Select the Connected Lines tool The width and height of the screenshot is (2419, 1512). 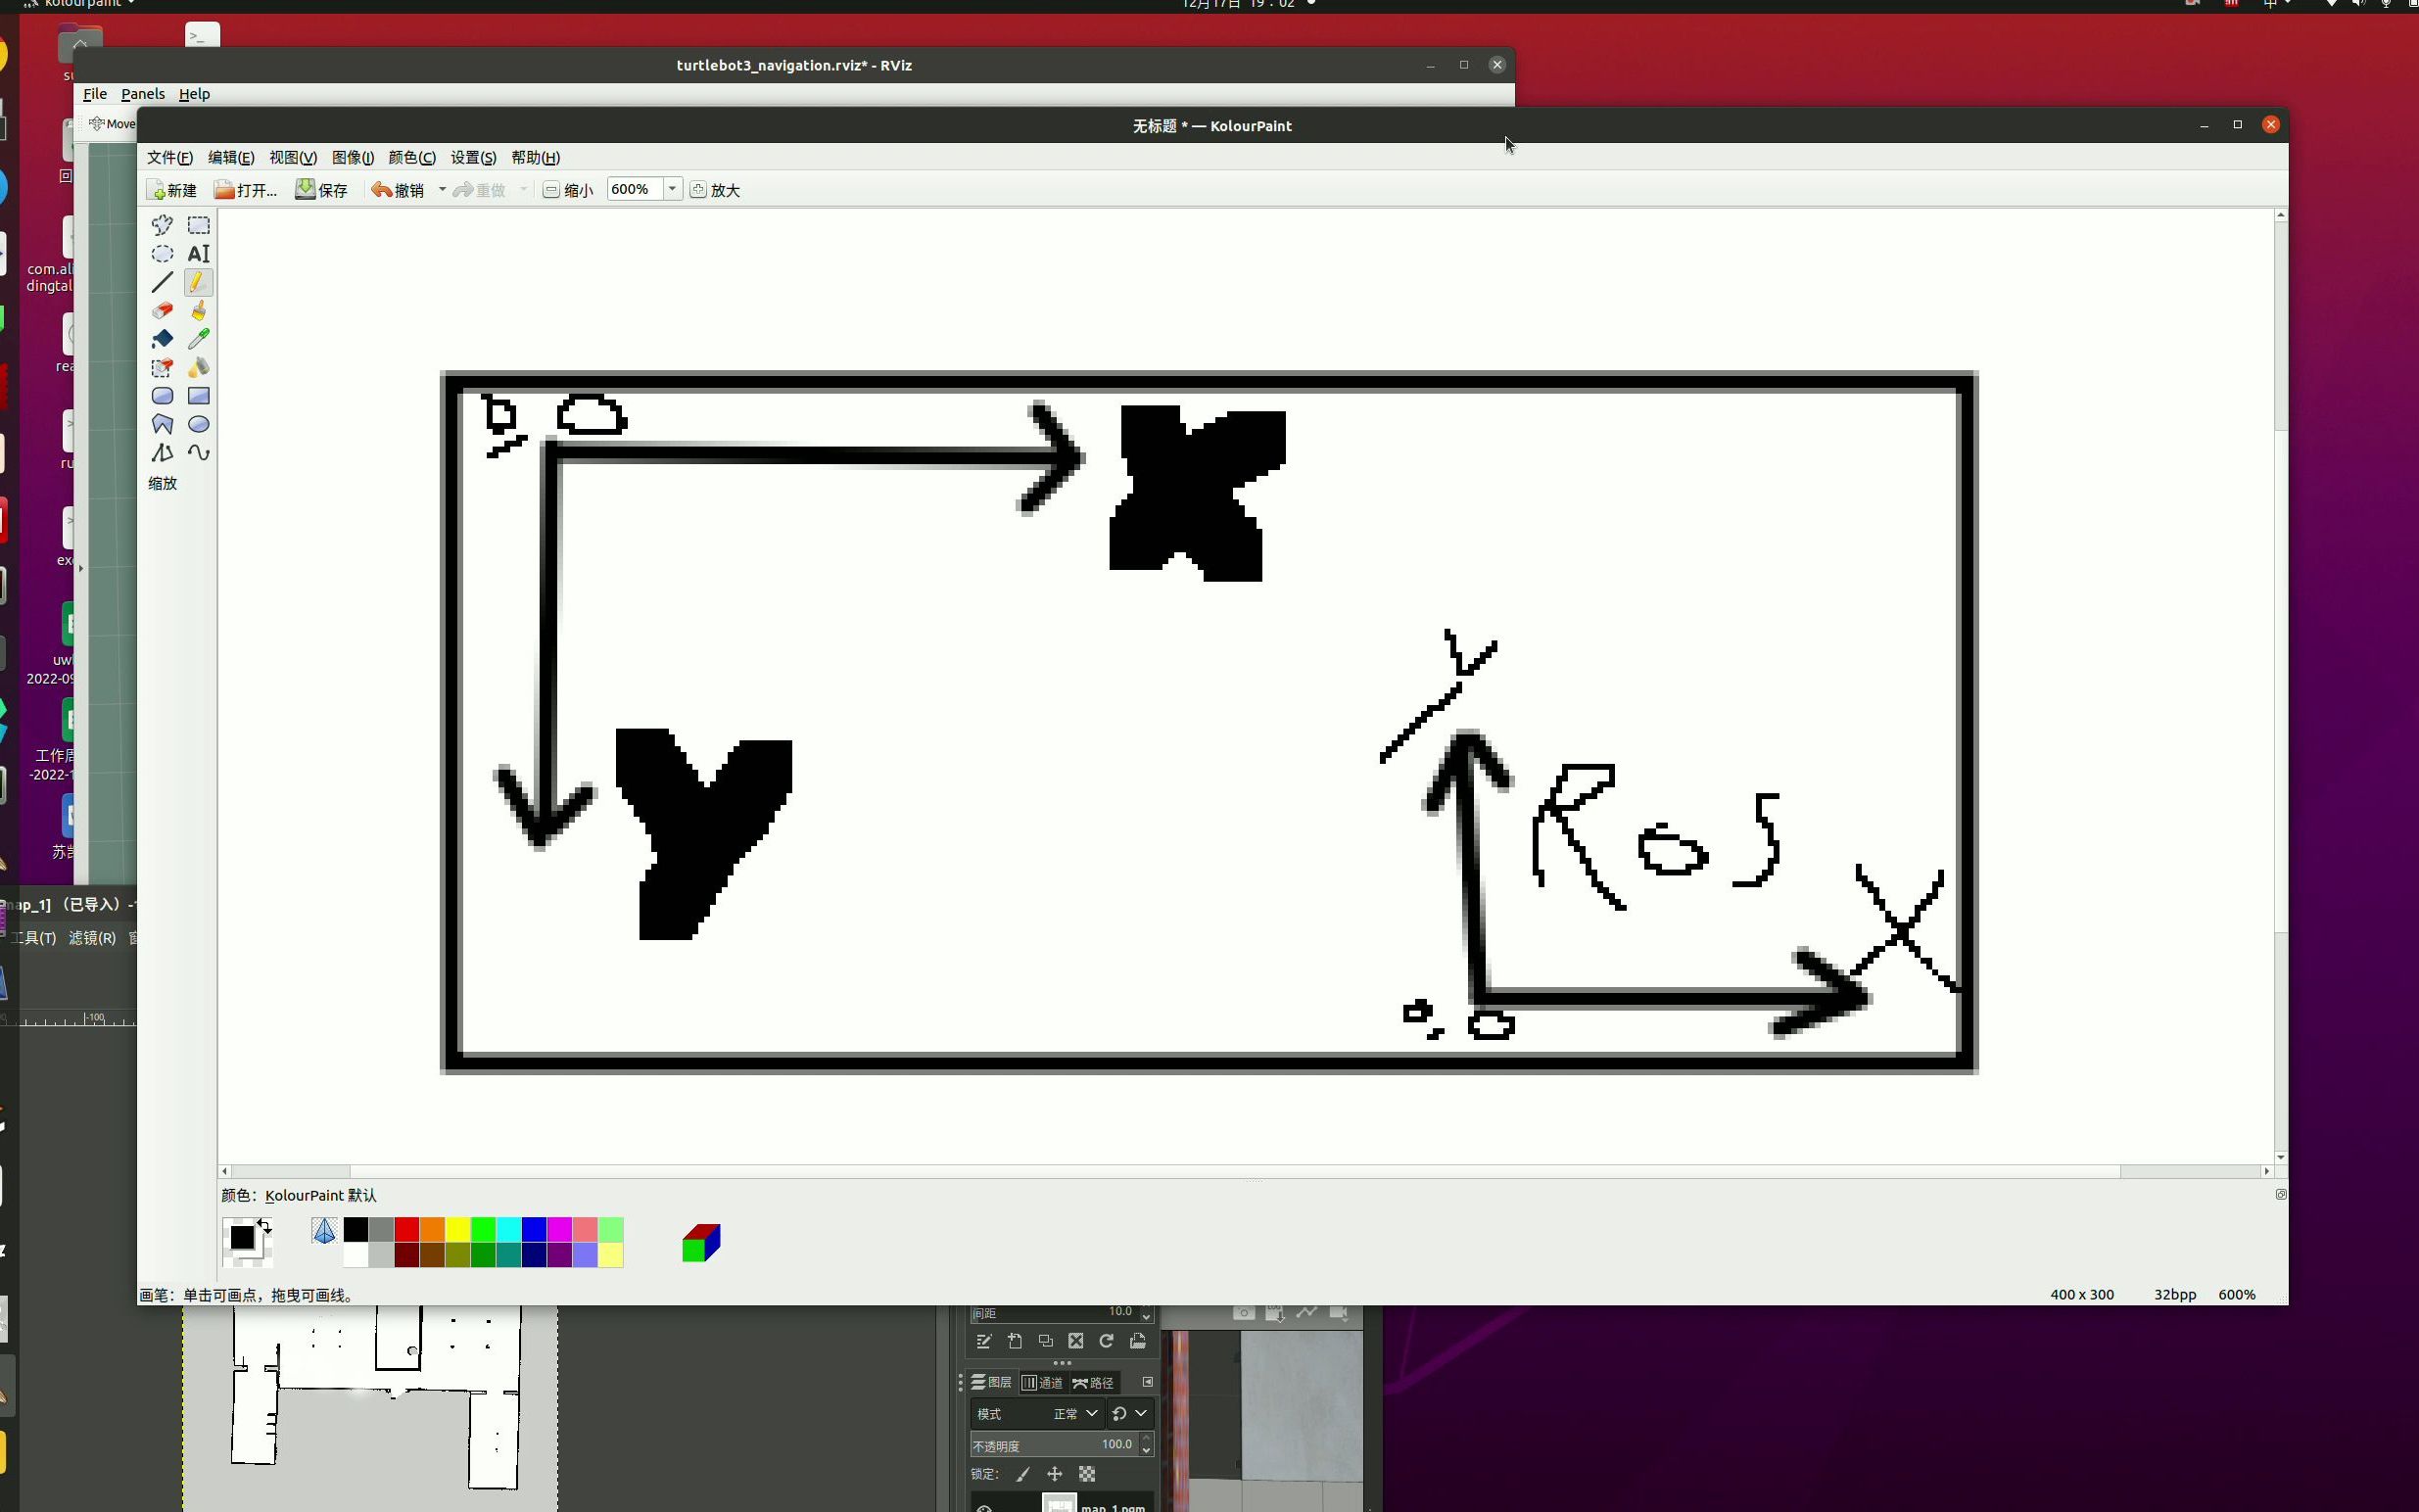pyautogui.click(x=162, y=453)
